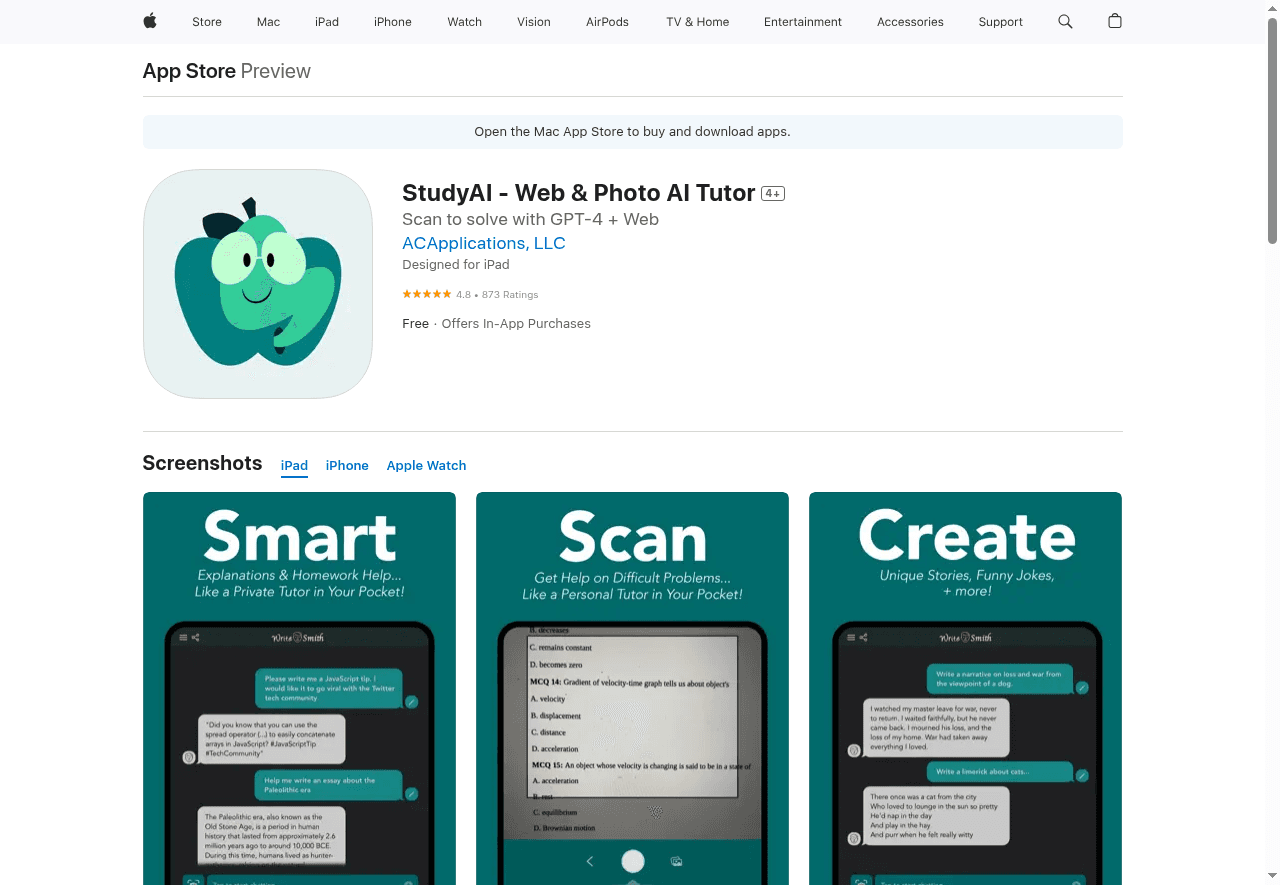Click the 'Offers In-App Purchases' text
The height and width of the screenshot is (885, 1280).
point(516,324)
